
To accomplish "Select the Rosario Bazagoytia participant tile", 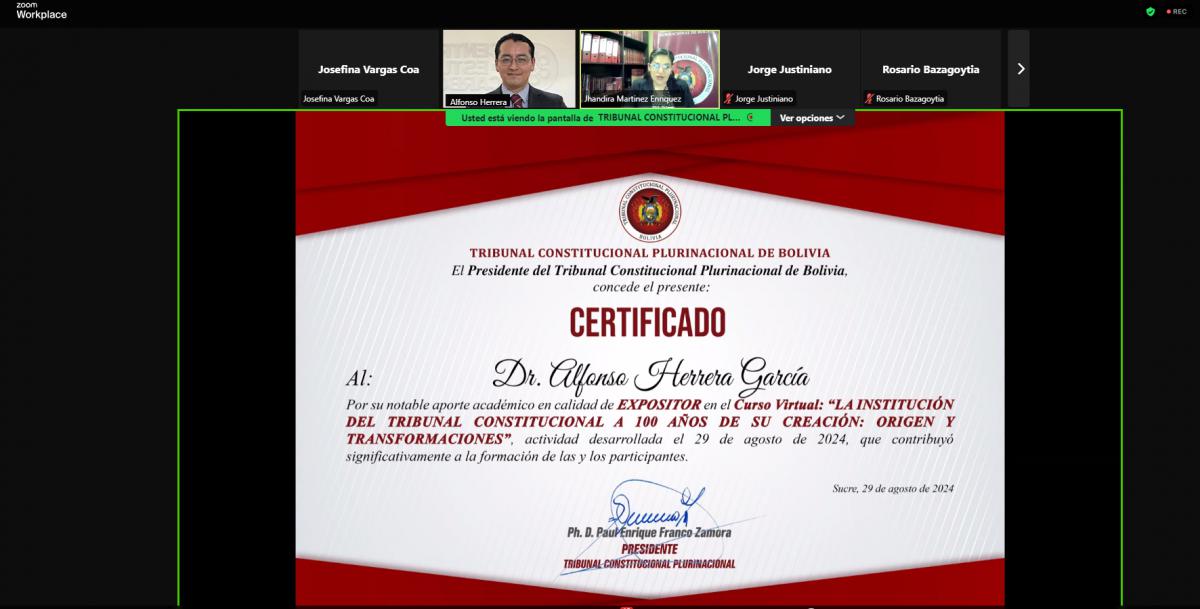I will (x=930, y=68).
